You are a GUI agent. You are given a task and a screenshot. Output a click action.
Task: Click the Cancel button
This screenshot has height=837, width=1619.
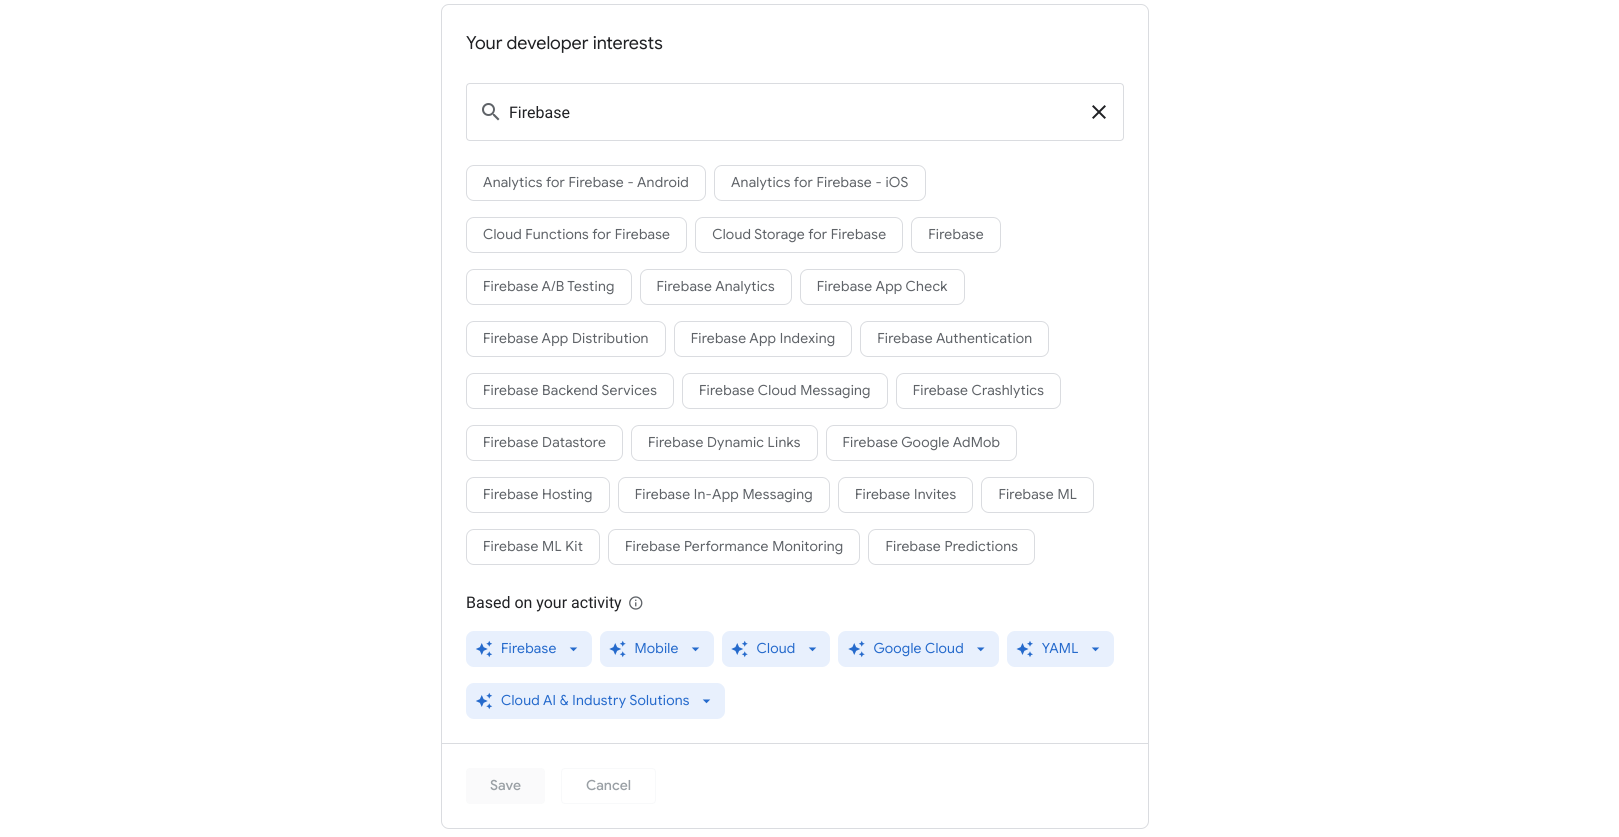click(x=608, y=786)
